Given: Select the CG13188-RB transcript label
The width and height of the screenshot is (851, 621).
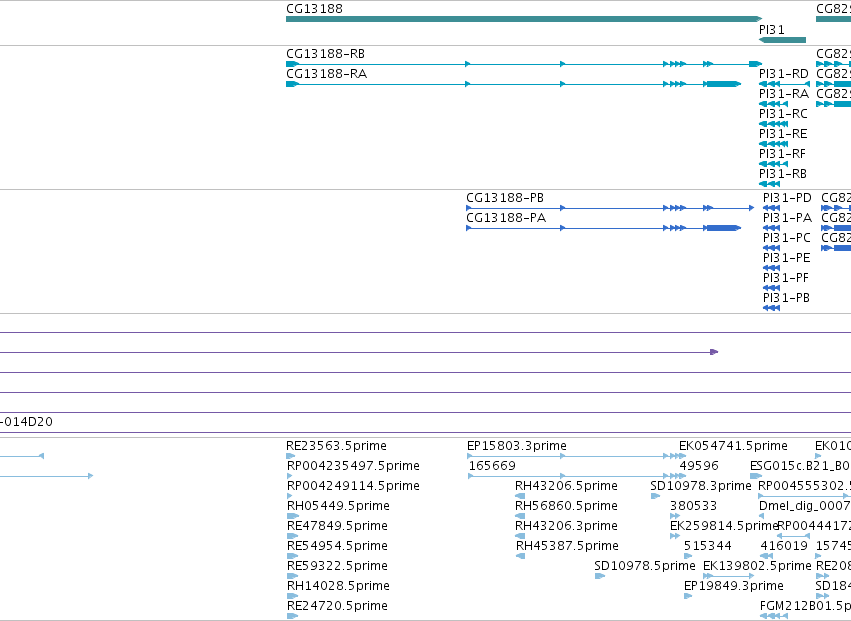Looking at the screenshot, I should click(326, 54).
